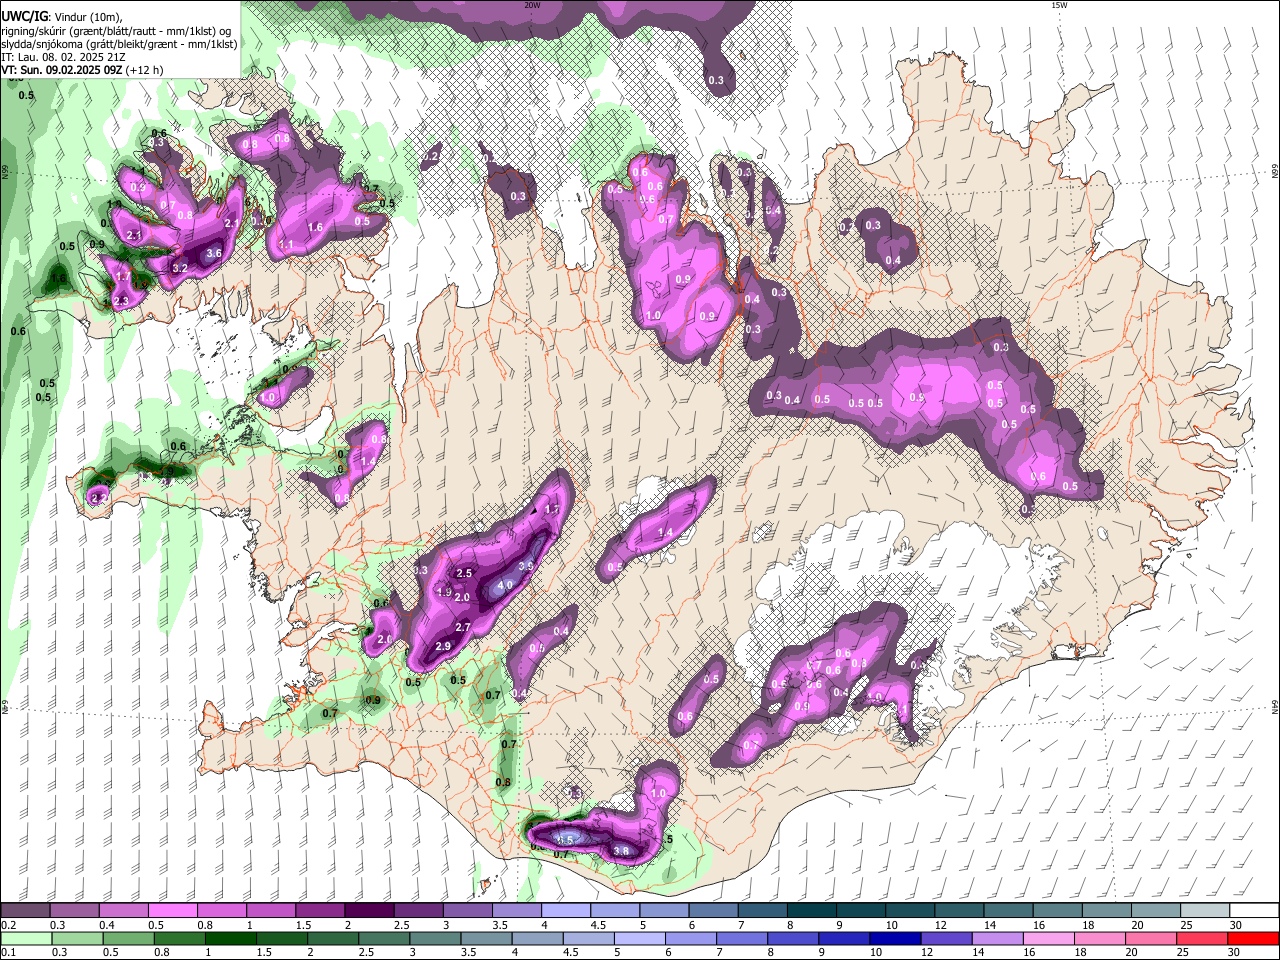1280x960 pixels.
Task: Select the pale gray 25–30 swatch on the top scale
Action: [x=1206, y=910]
